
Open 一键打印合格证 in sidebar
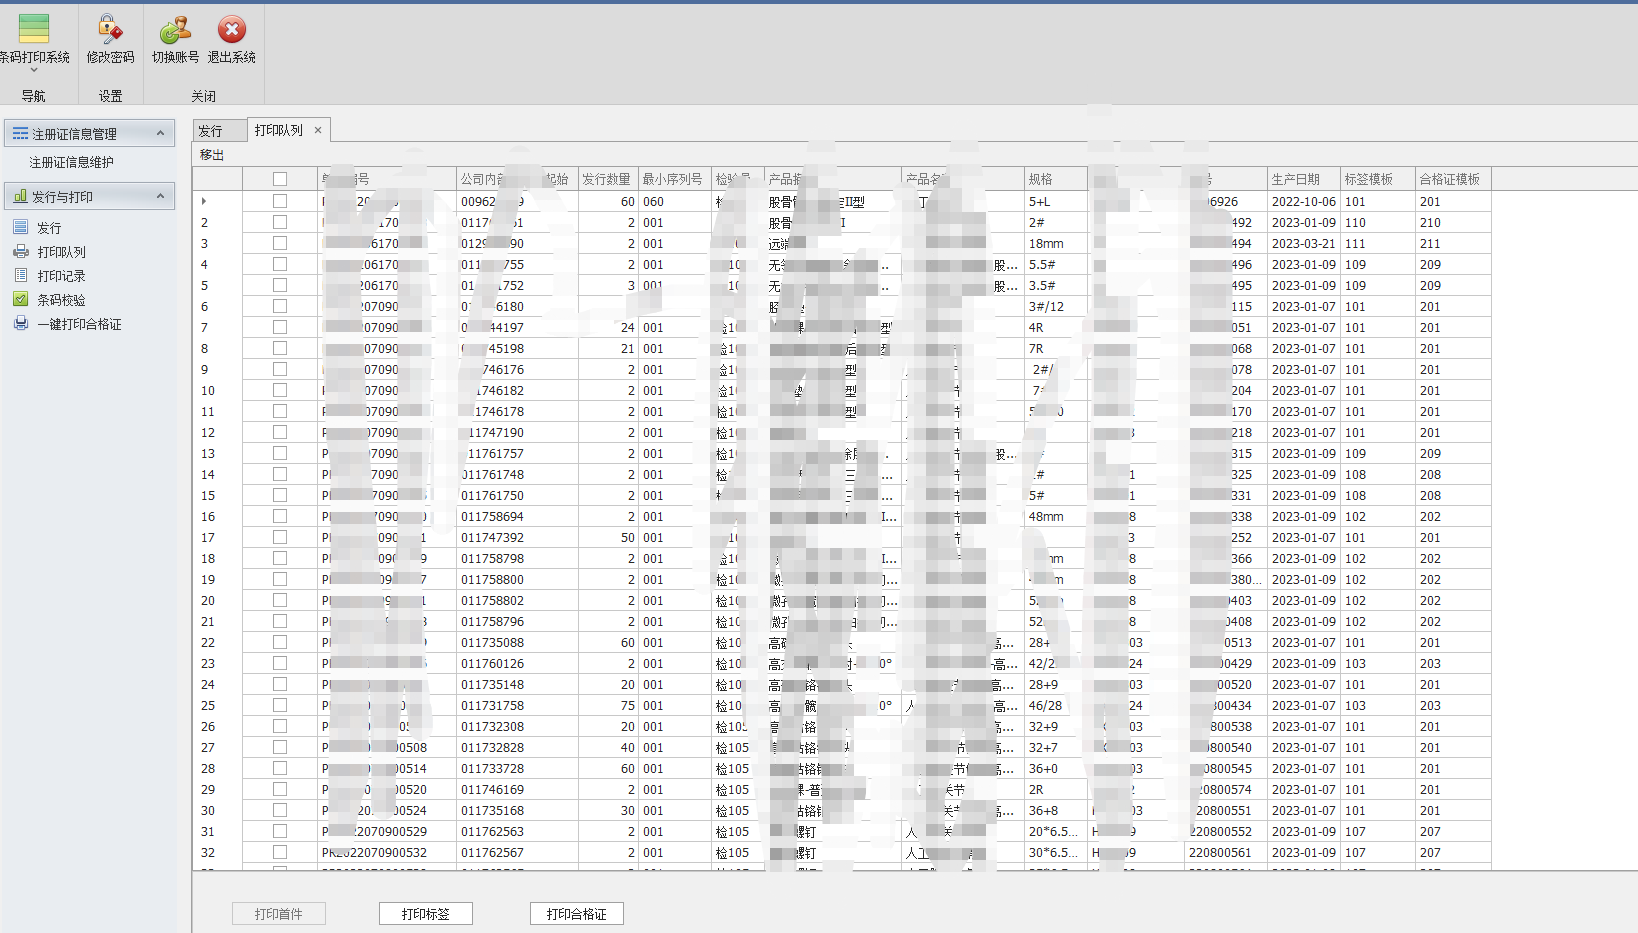coord(79,324)
